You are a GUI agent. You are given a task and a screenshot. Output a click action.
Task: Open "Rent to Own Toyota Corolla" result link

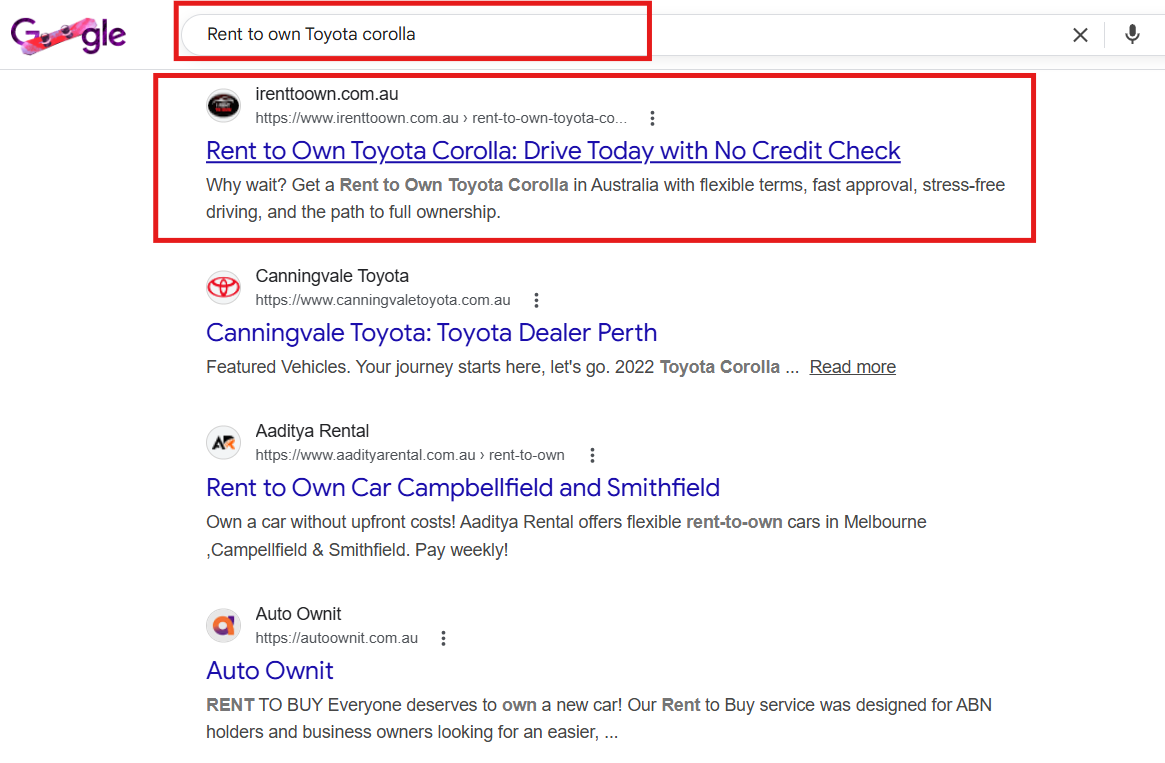tap(552, 151)
